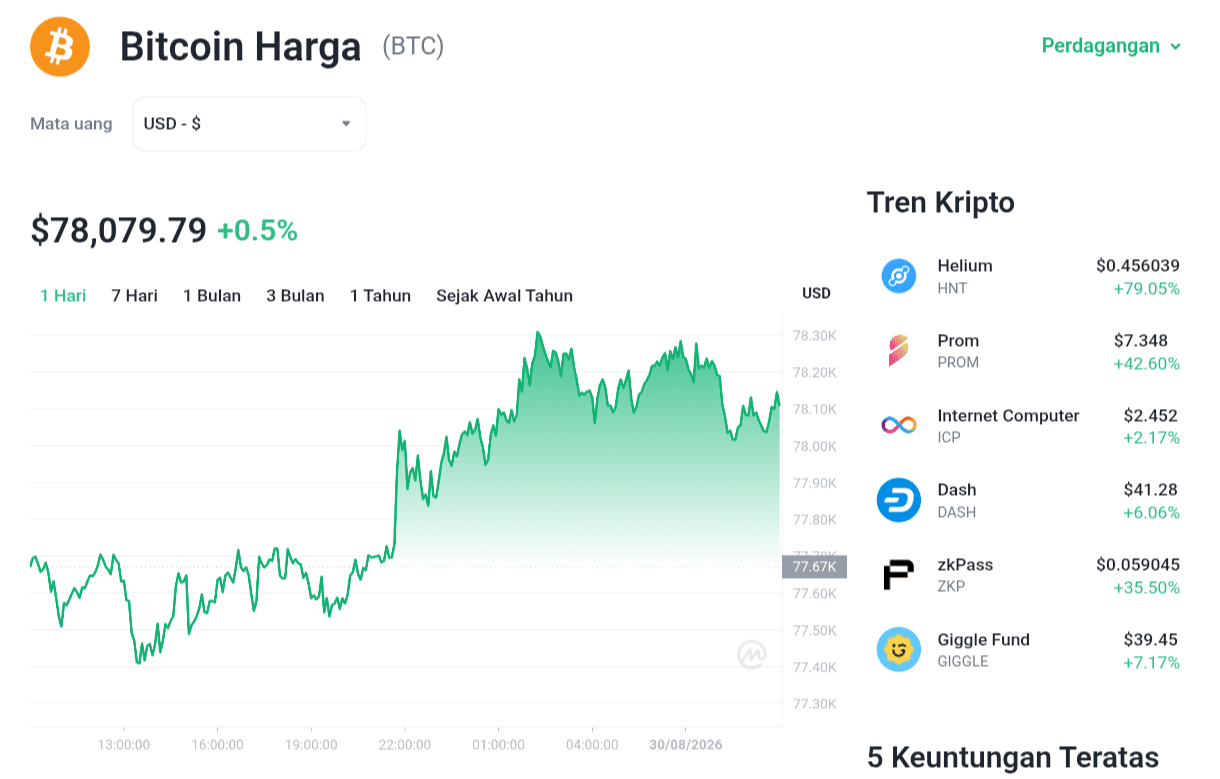The height and width of the screenshot is (779, 1220).
Task: Open the Helium HNT link
Action: click(x=1030, y=276)
